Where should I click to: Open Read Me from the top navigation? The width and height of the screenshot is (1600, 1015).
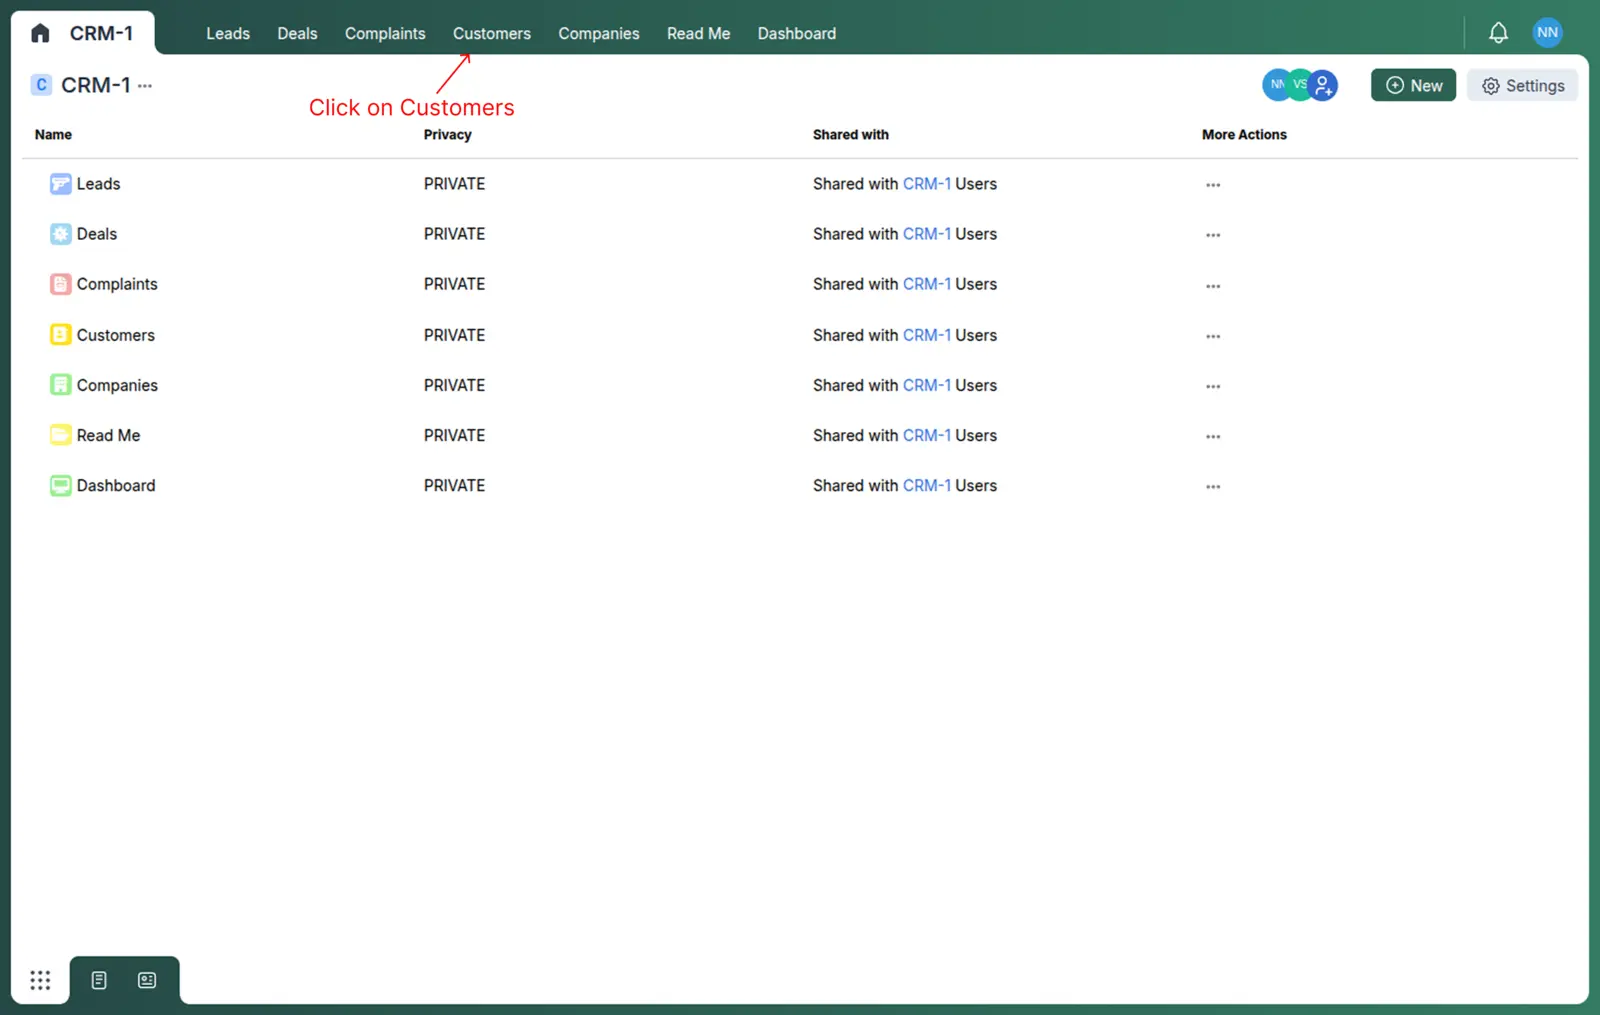click(698, 33)
